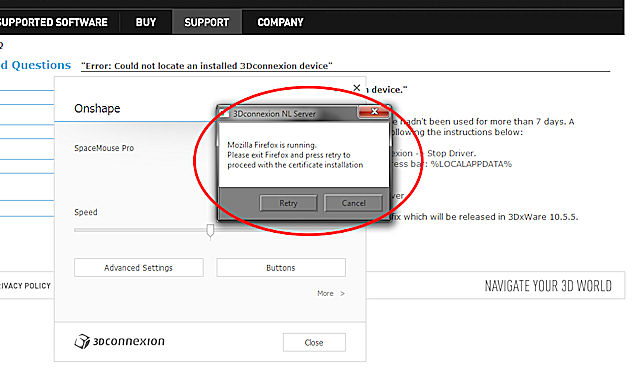Click the "Could not locate" error heading
Image resolution: width=640 pixels, height=392 pixels.
point(207,66)
